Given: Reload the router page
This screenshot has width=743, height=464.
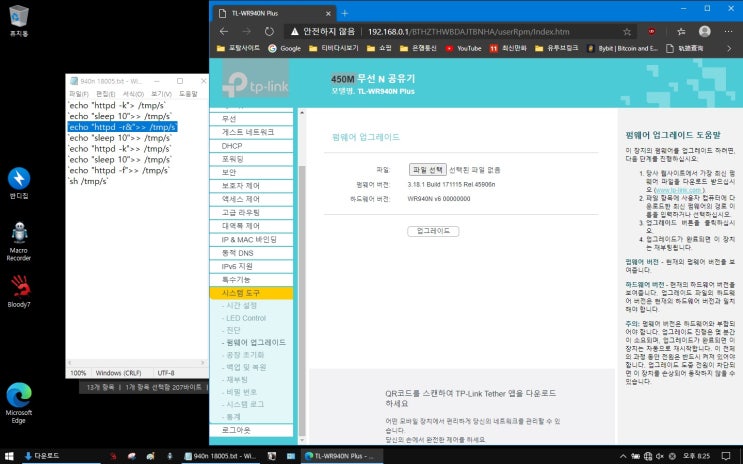Looking at the screenshot, I should pyautogui.click(x=269, y=32).
